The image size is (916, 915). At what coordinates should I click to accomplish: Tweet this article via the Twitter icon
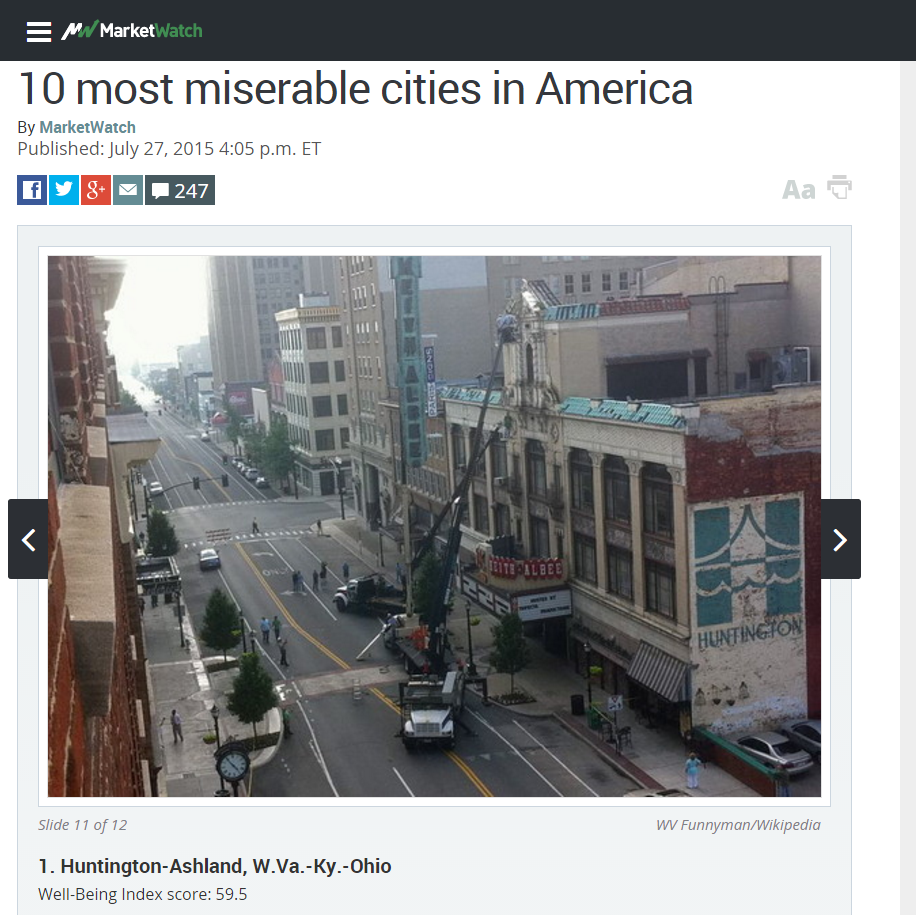coord(64,190)
